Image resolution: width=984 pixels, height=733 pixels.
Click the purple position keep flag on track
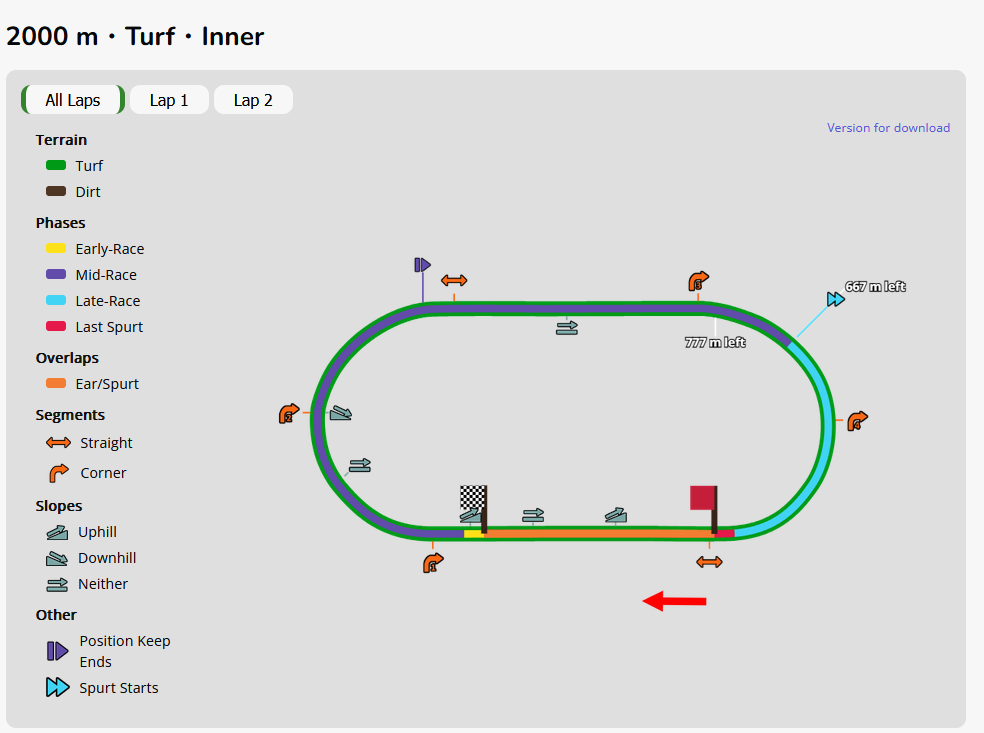point(422,265)
